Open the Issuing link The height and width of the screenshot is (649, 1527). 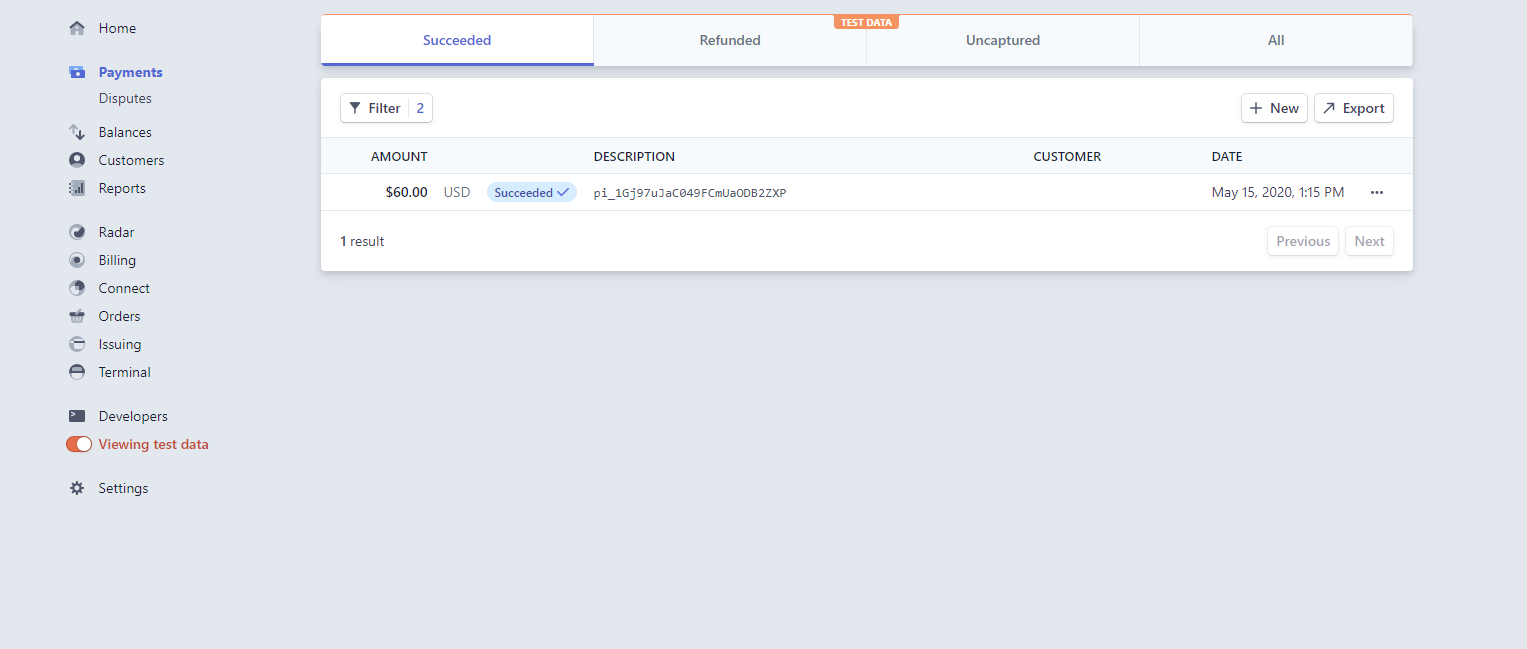(120, 344)
